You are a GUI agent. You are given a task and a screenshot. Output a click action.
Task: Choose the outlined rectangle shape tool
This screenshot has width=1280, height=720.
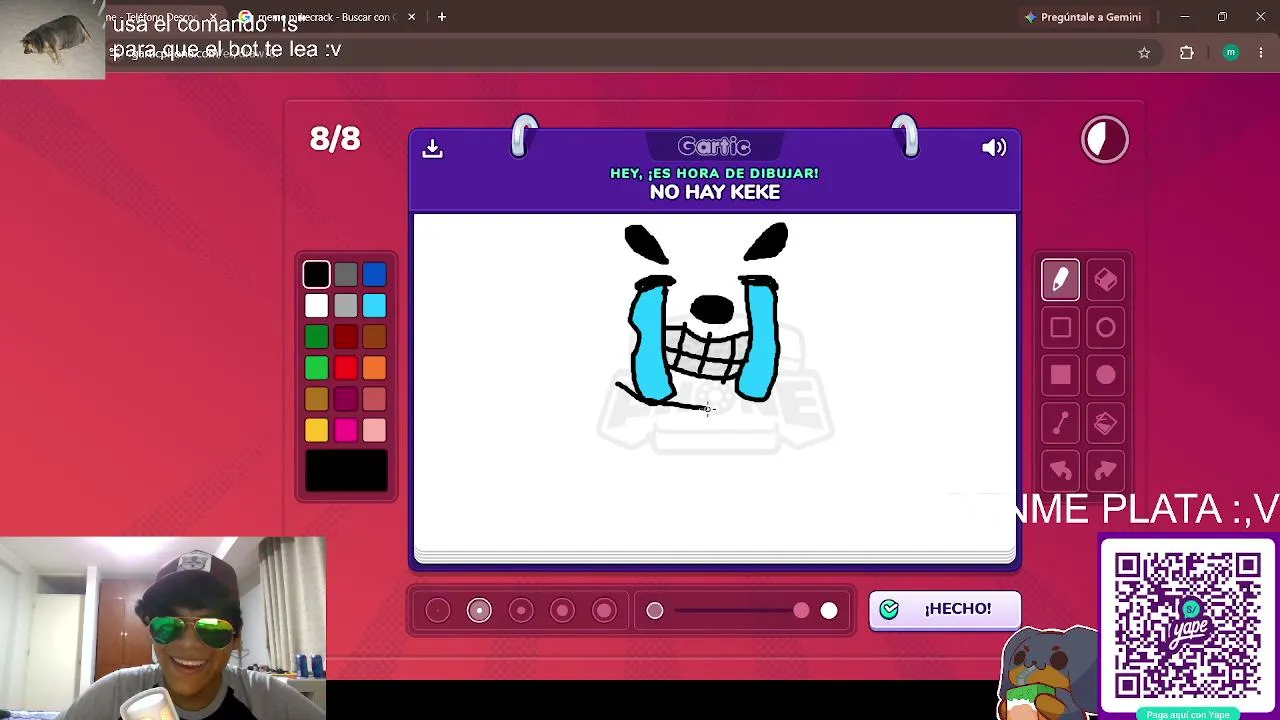click(1060, 328)
